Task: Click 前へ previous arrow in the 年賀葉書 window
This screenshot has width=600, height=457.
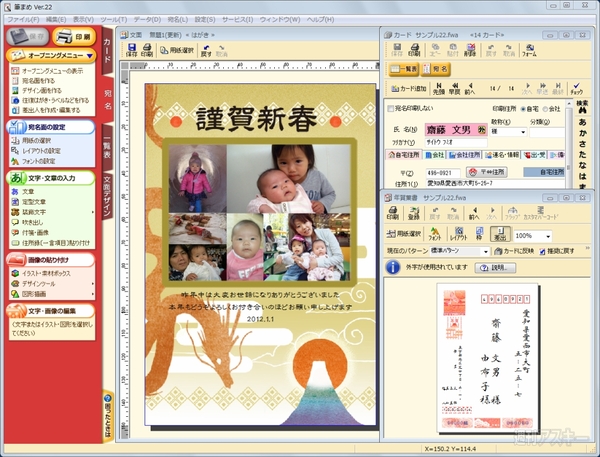Action: 474,213
